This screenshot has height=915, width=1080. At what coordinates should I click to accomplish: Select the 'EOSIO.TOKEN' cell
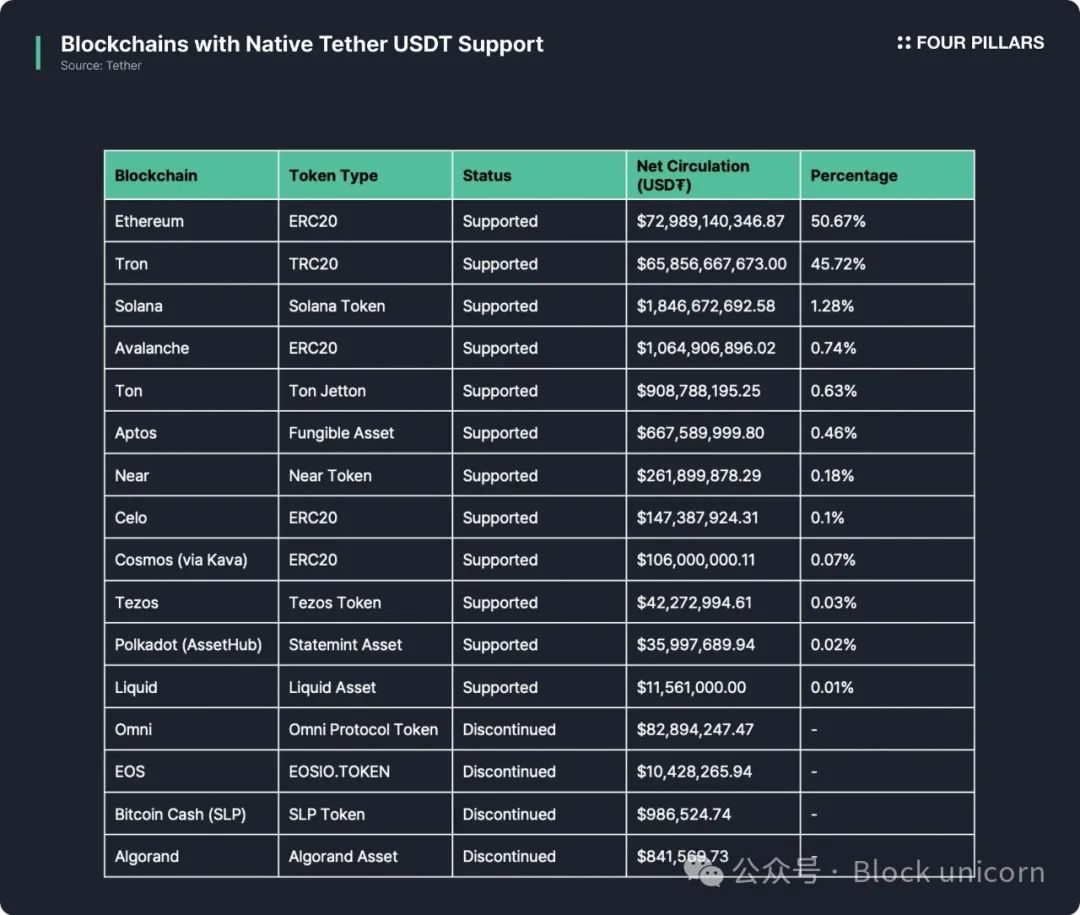(339, 772)
